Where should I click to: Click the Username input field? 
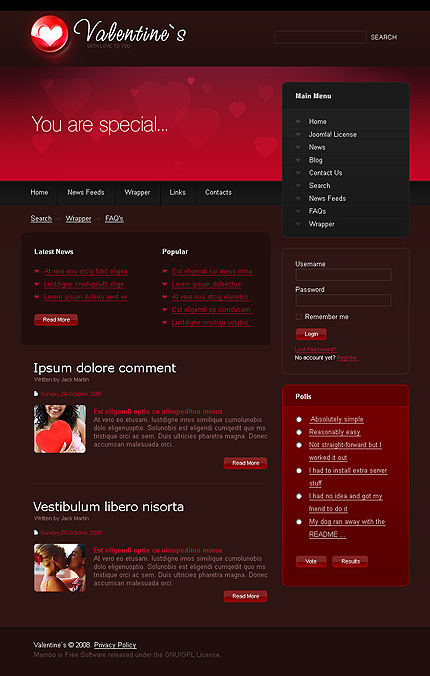(343, 275)
